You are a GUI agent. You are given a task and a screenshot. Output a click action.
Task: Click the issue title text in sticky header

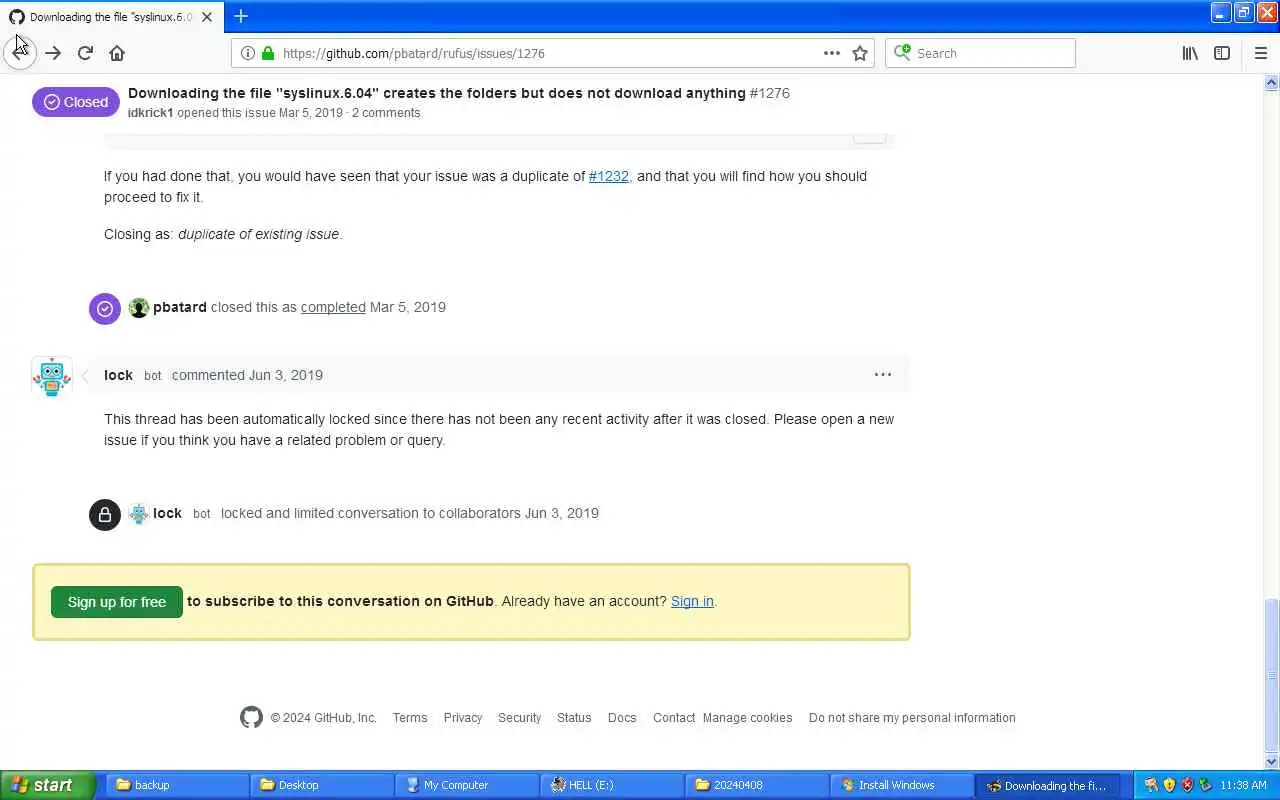click(437, 93)
